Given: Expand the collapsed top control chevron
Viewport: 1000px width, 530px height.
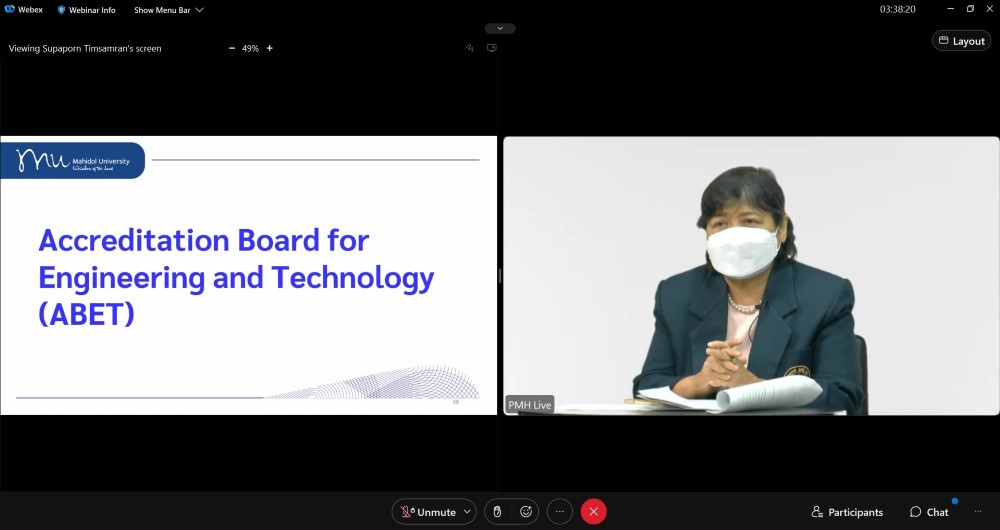Looking at the screenshot, I should pos(500,28).
